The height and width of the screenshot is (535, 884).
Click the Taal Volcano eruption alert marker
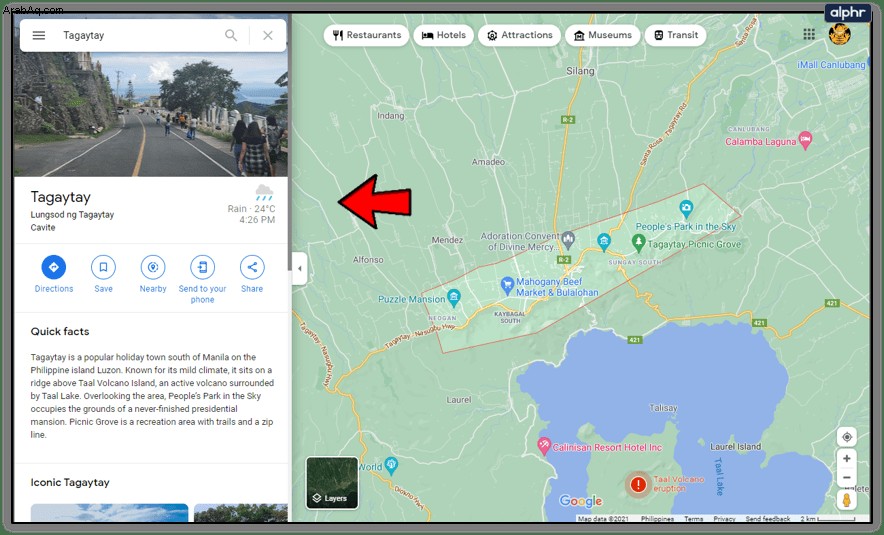638,484
